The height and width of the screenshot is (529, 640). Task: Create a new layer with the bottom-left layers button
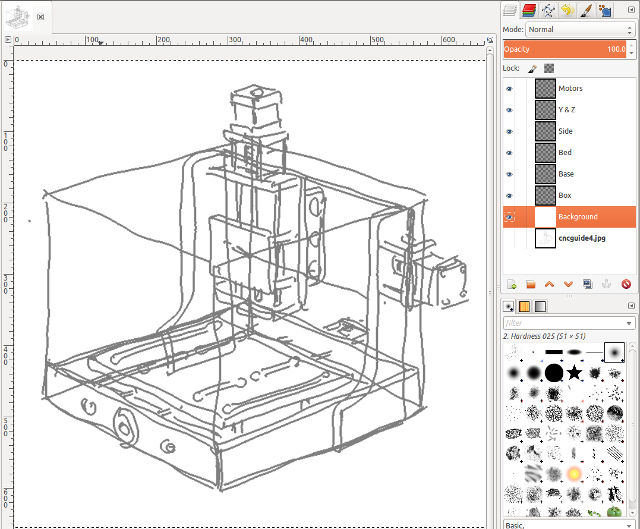point(511,284)
